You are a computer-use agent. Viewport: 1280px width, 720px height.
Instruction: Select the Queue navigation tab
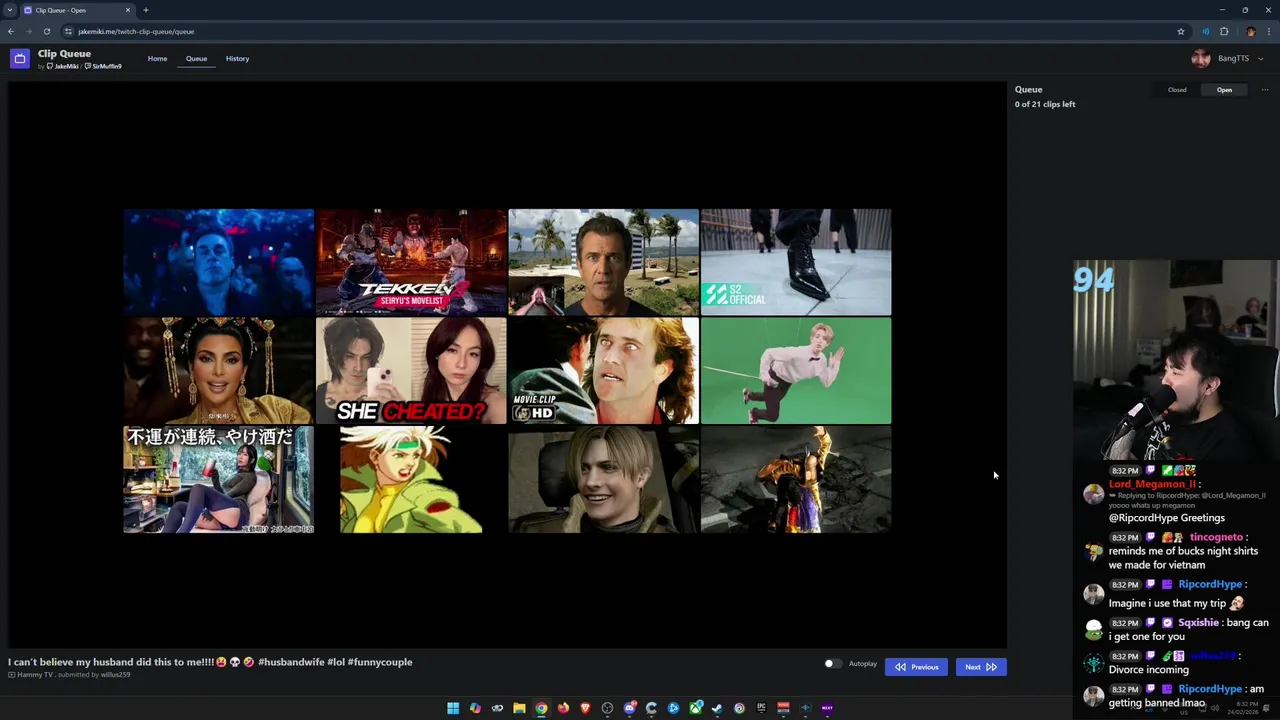point(196,59)
